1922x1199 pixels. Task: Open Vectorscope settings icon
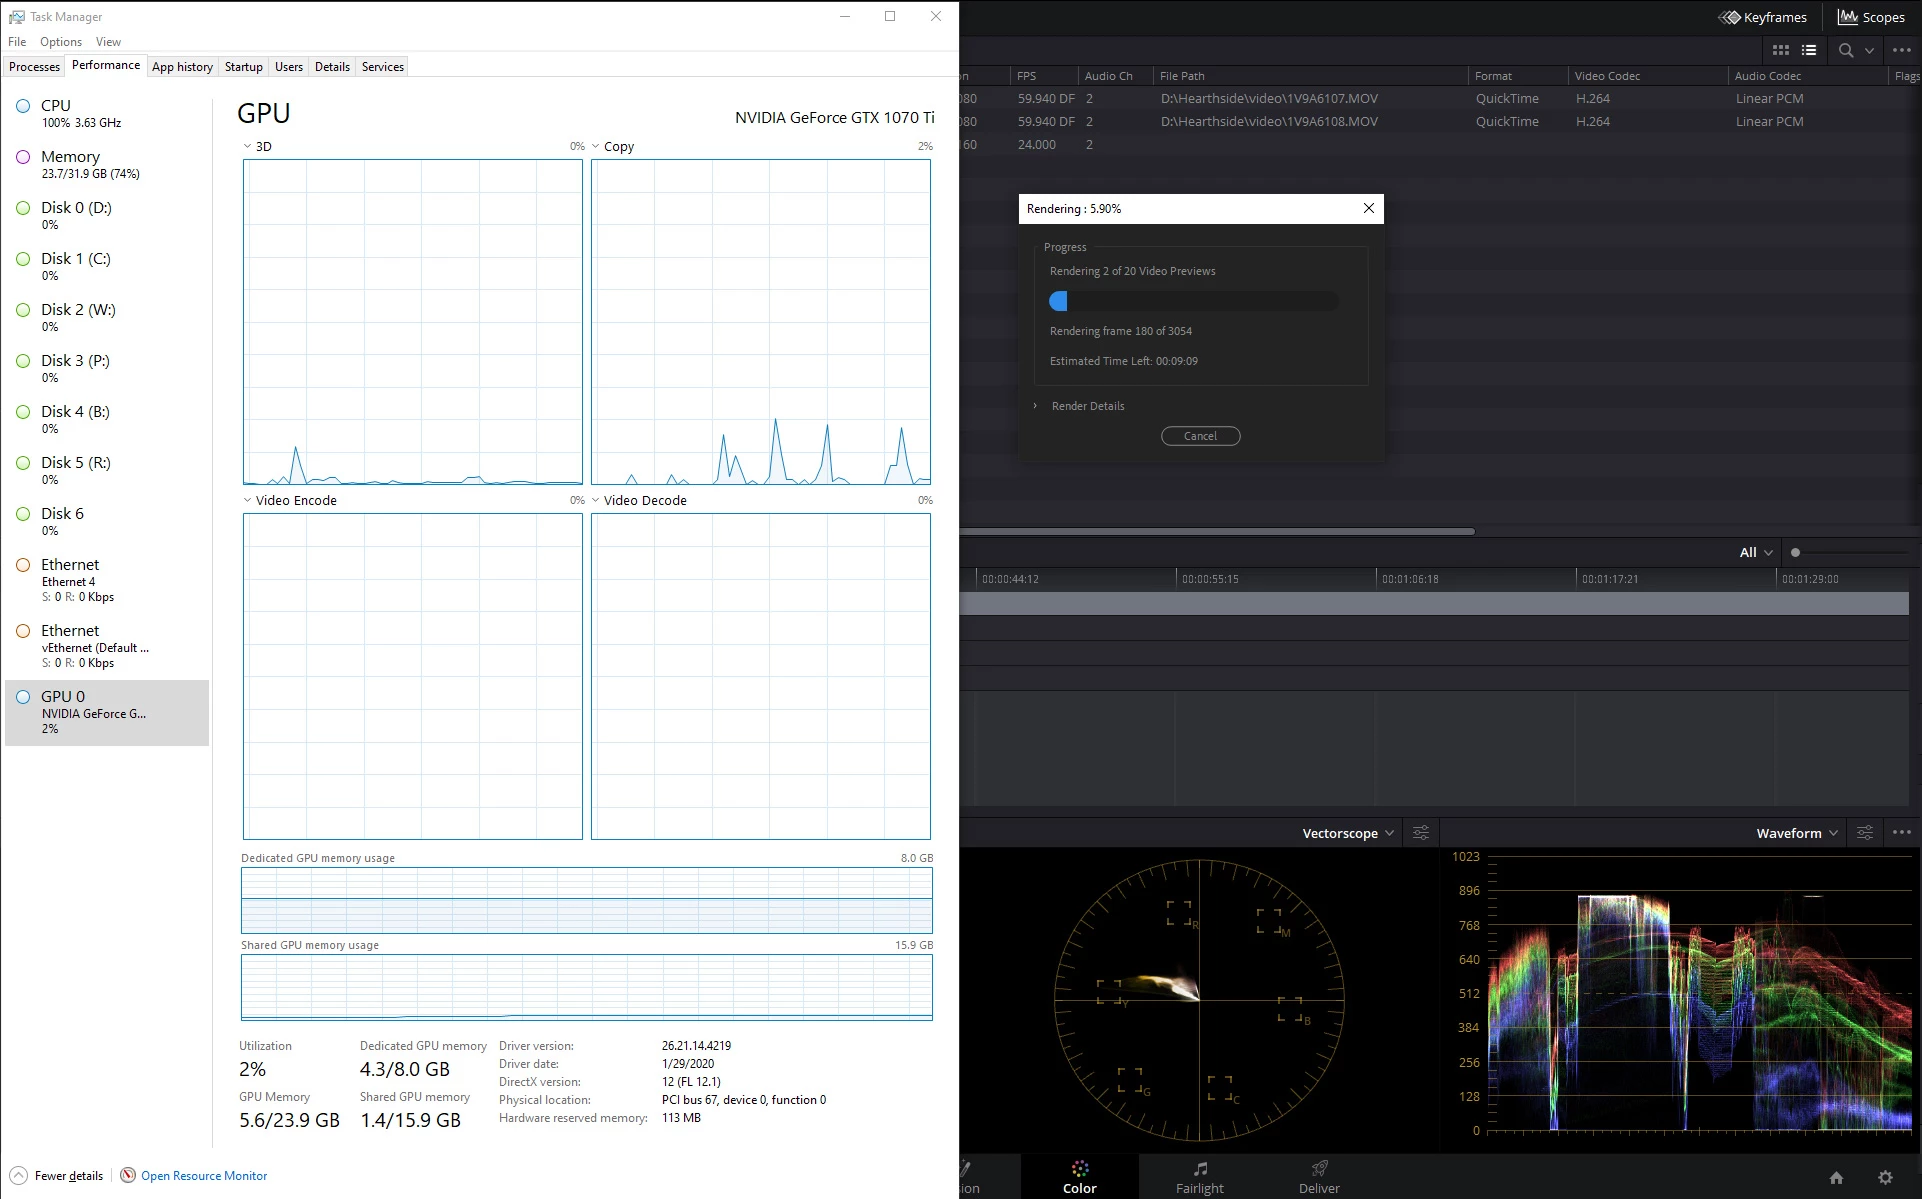point(1421,833)
